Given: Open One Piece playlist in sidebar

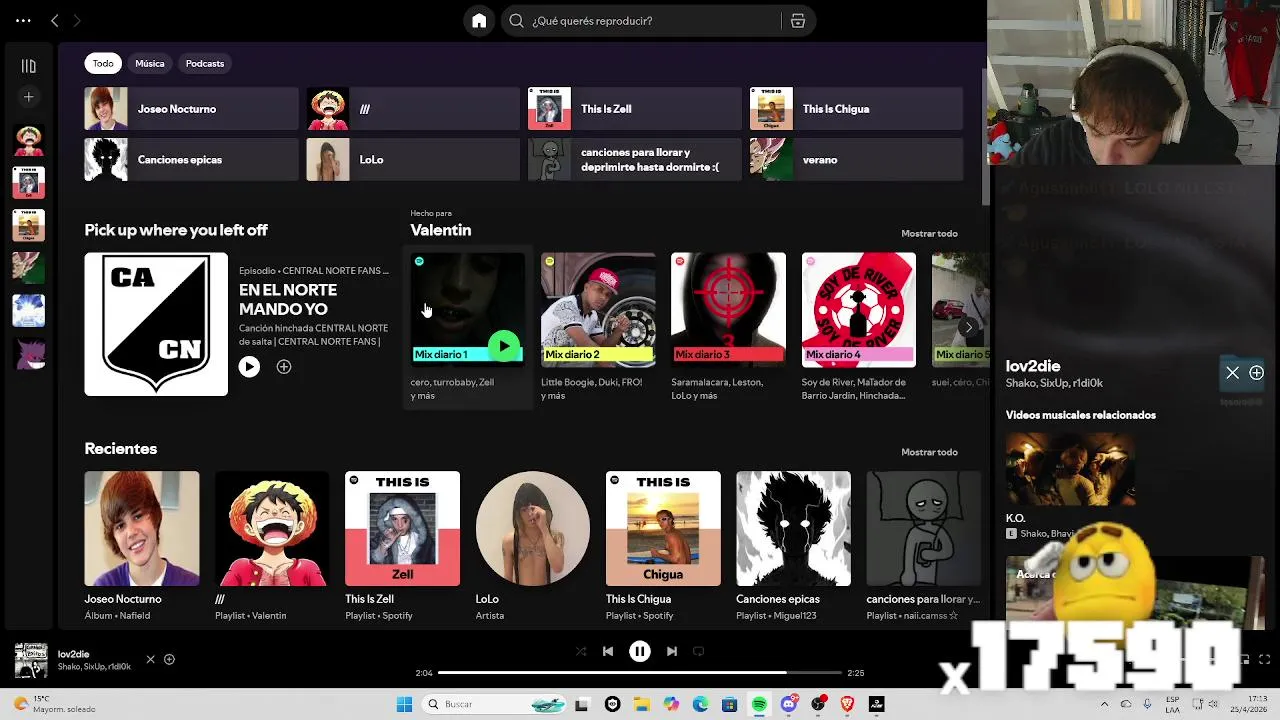Looking at the screenshot, I should (28, 141).
